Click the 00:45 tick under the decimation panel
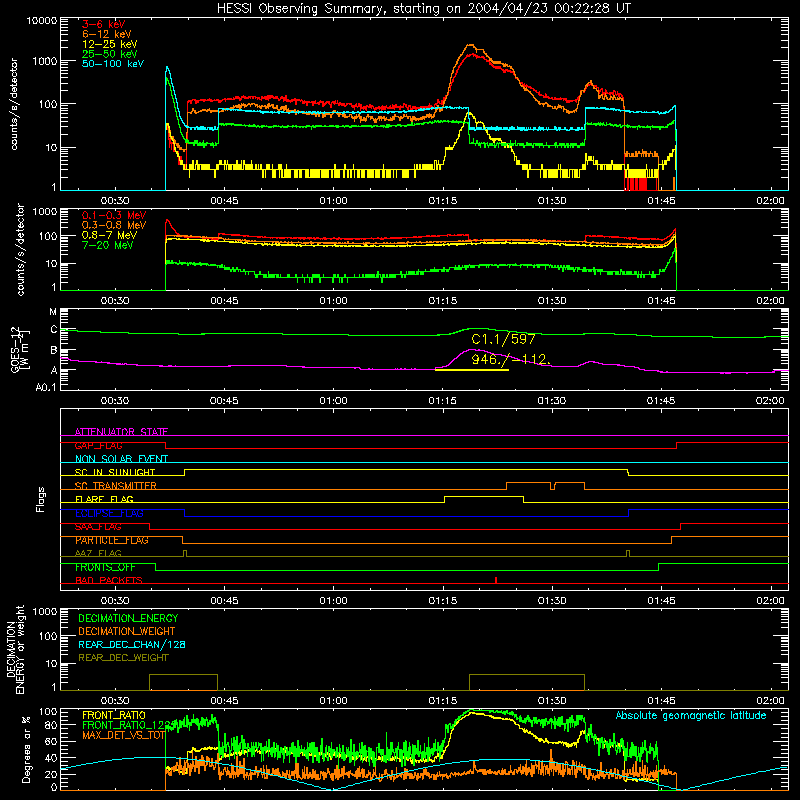 click(224, 701)
